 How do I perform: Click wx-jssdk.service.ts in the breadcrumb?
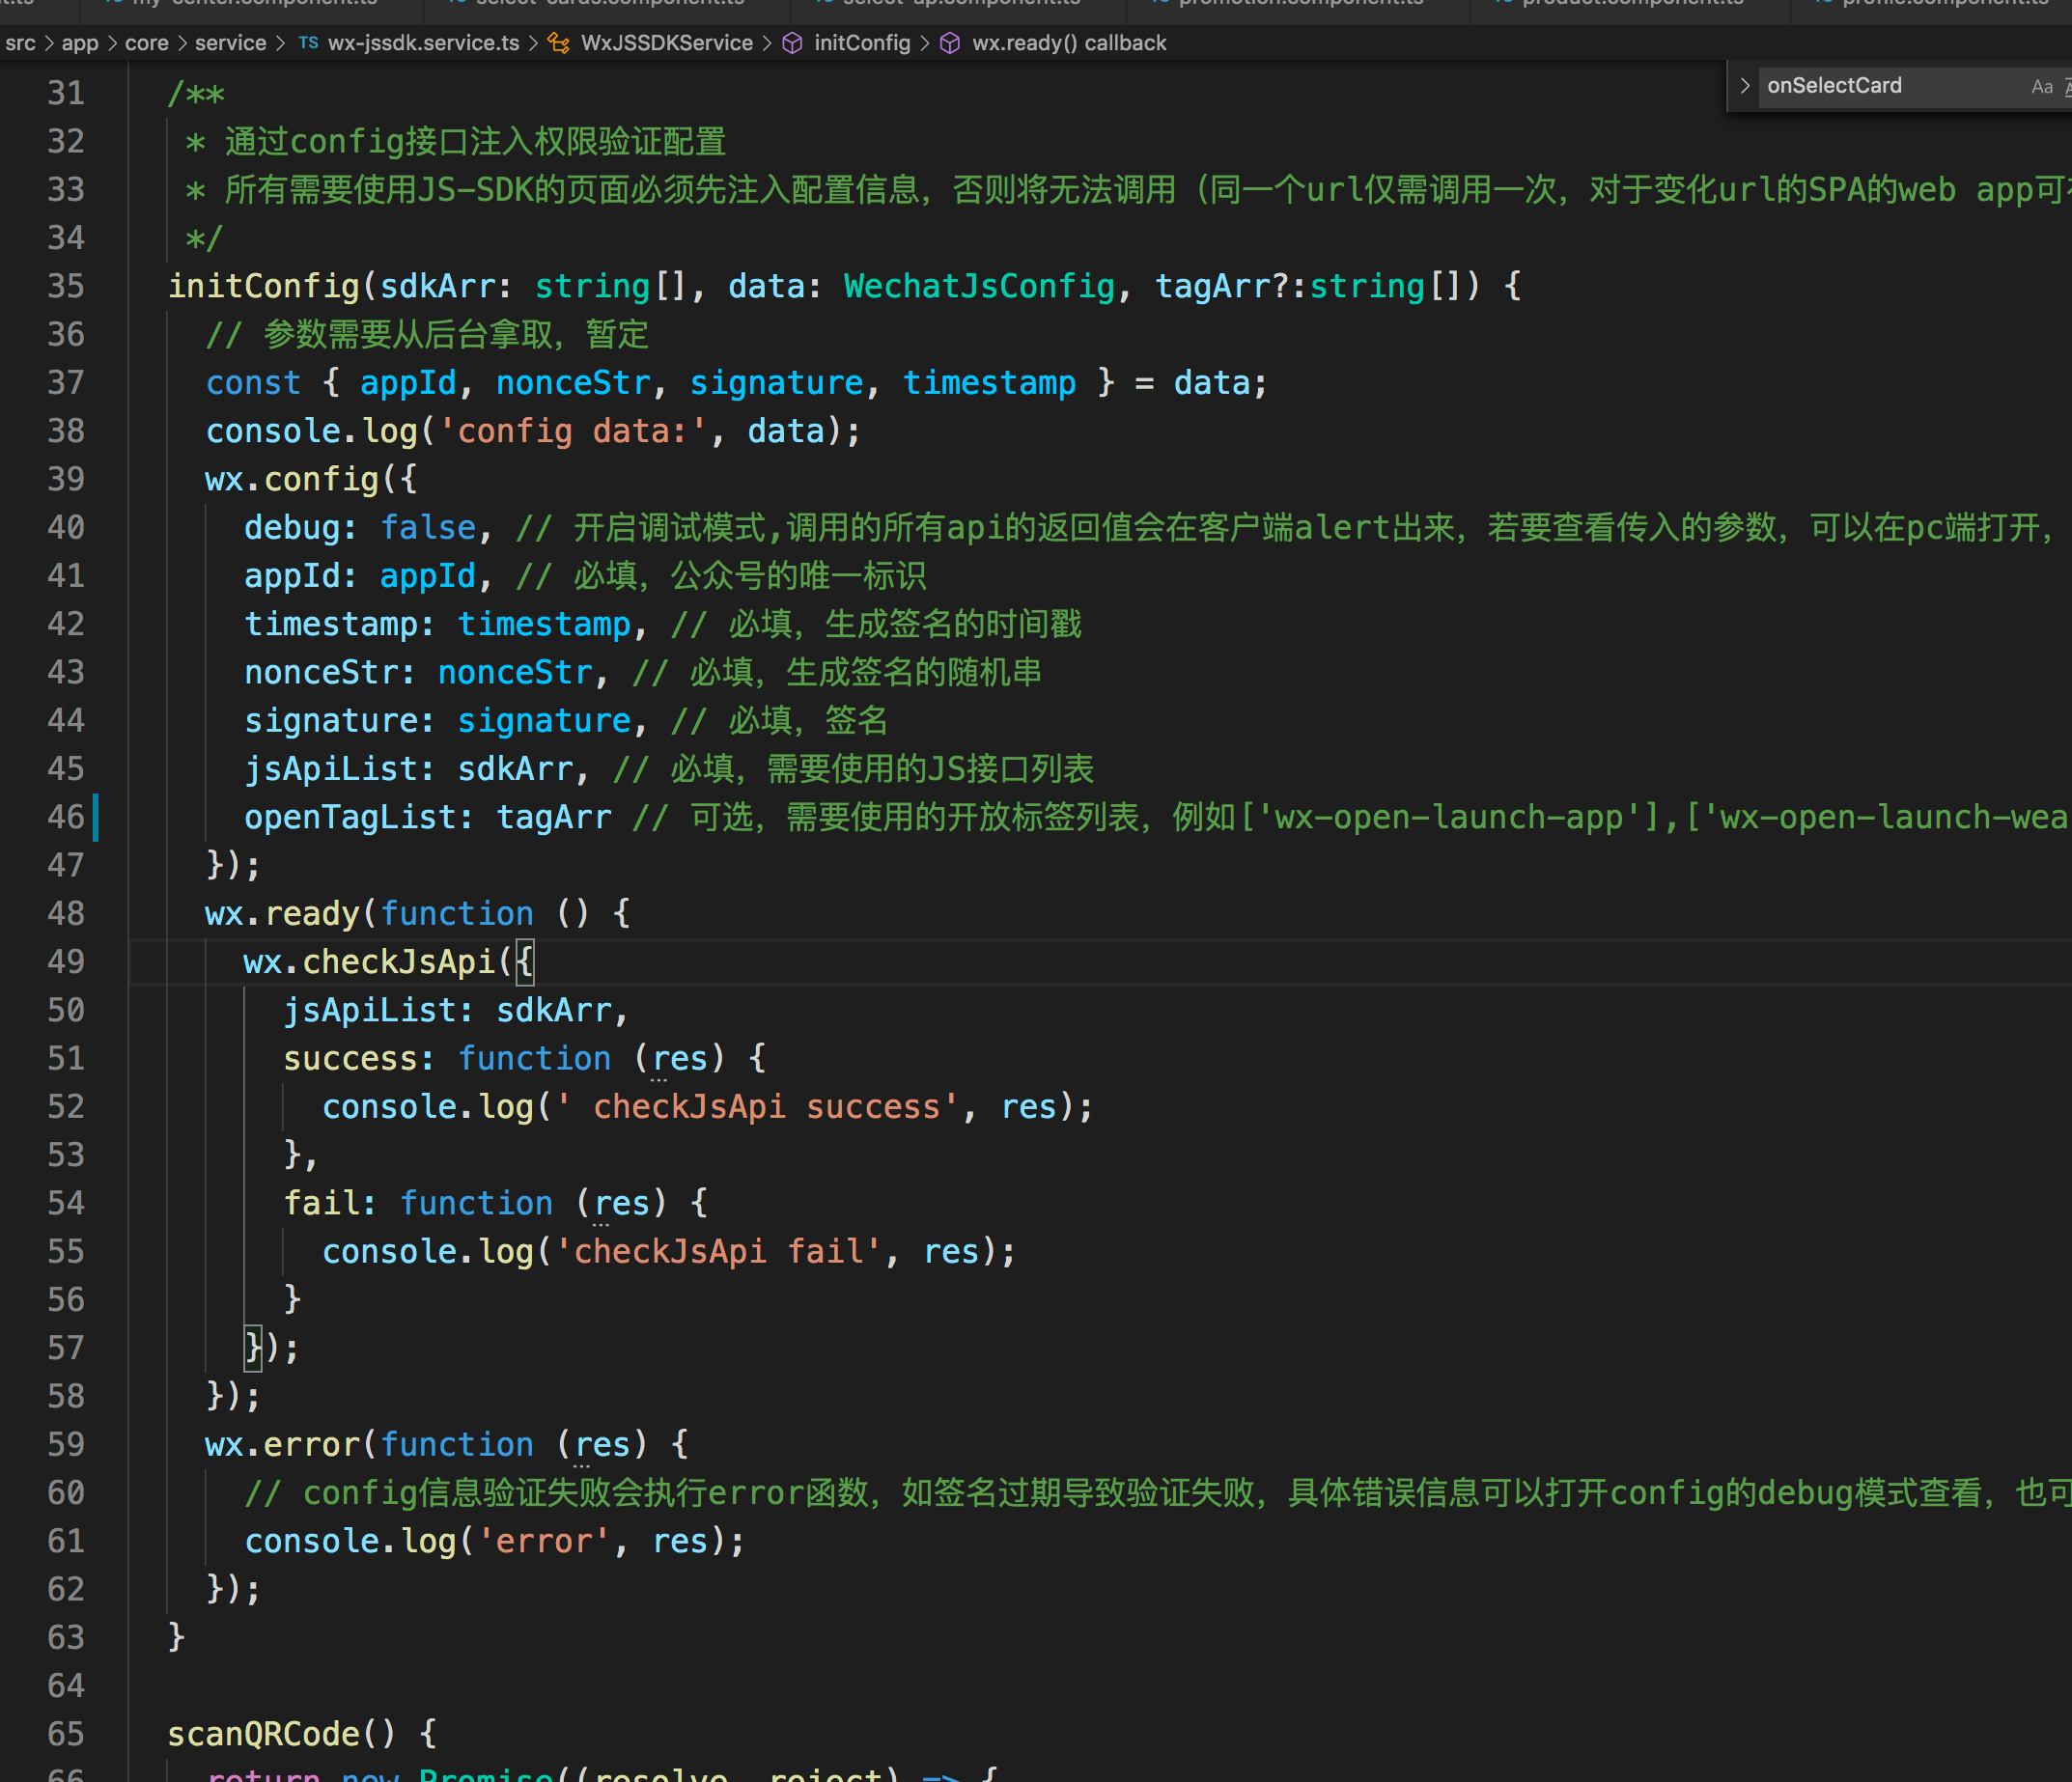tap(423, 43)
